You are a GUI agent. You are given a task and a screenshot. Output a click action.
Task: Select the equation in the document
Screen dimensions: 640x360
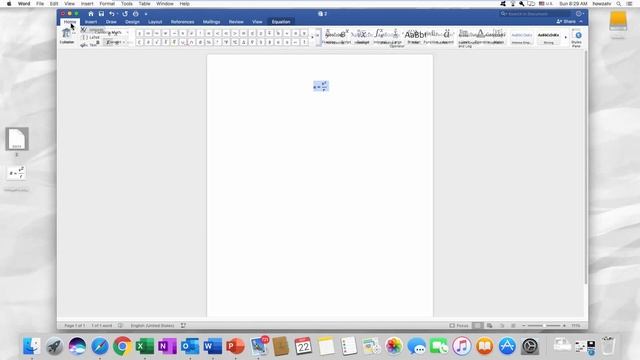[321, 86]
